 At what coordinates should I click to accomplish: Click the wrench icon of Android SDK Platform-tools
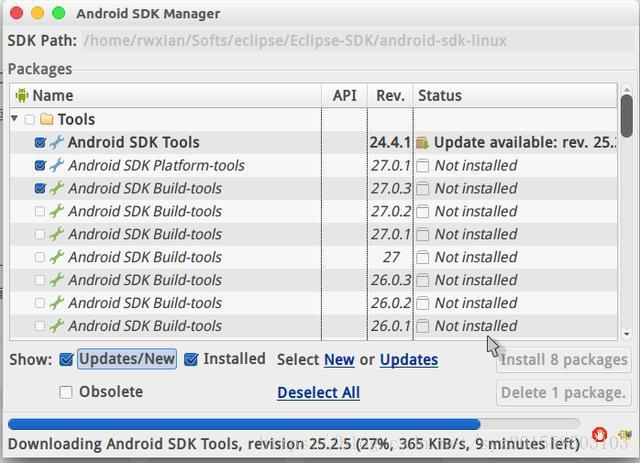pyautogui.click(x=56, y=165)
